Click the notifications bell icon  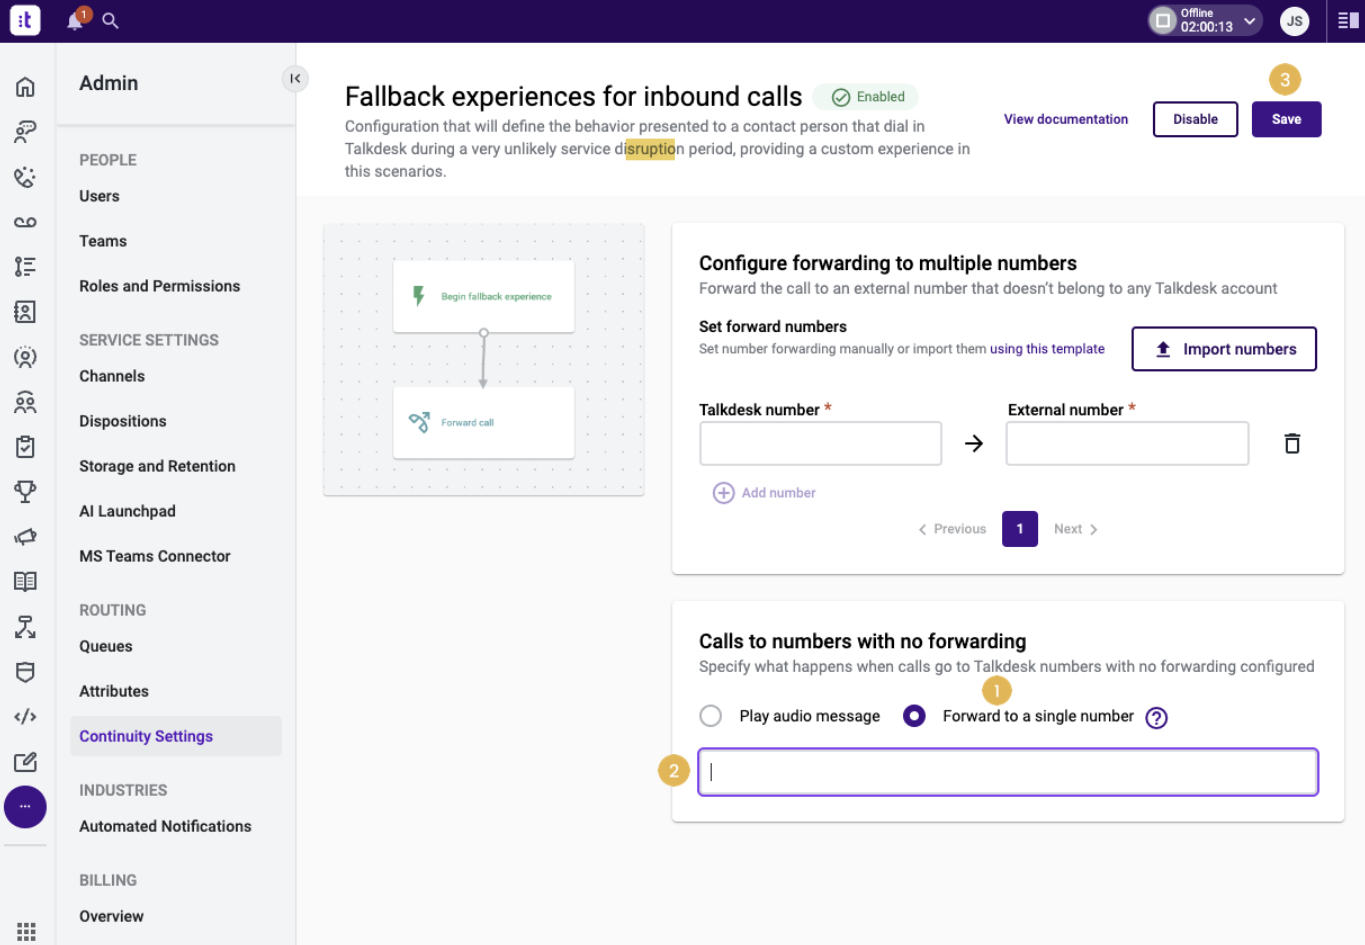[75, 21]
